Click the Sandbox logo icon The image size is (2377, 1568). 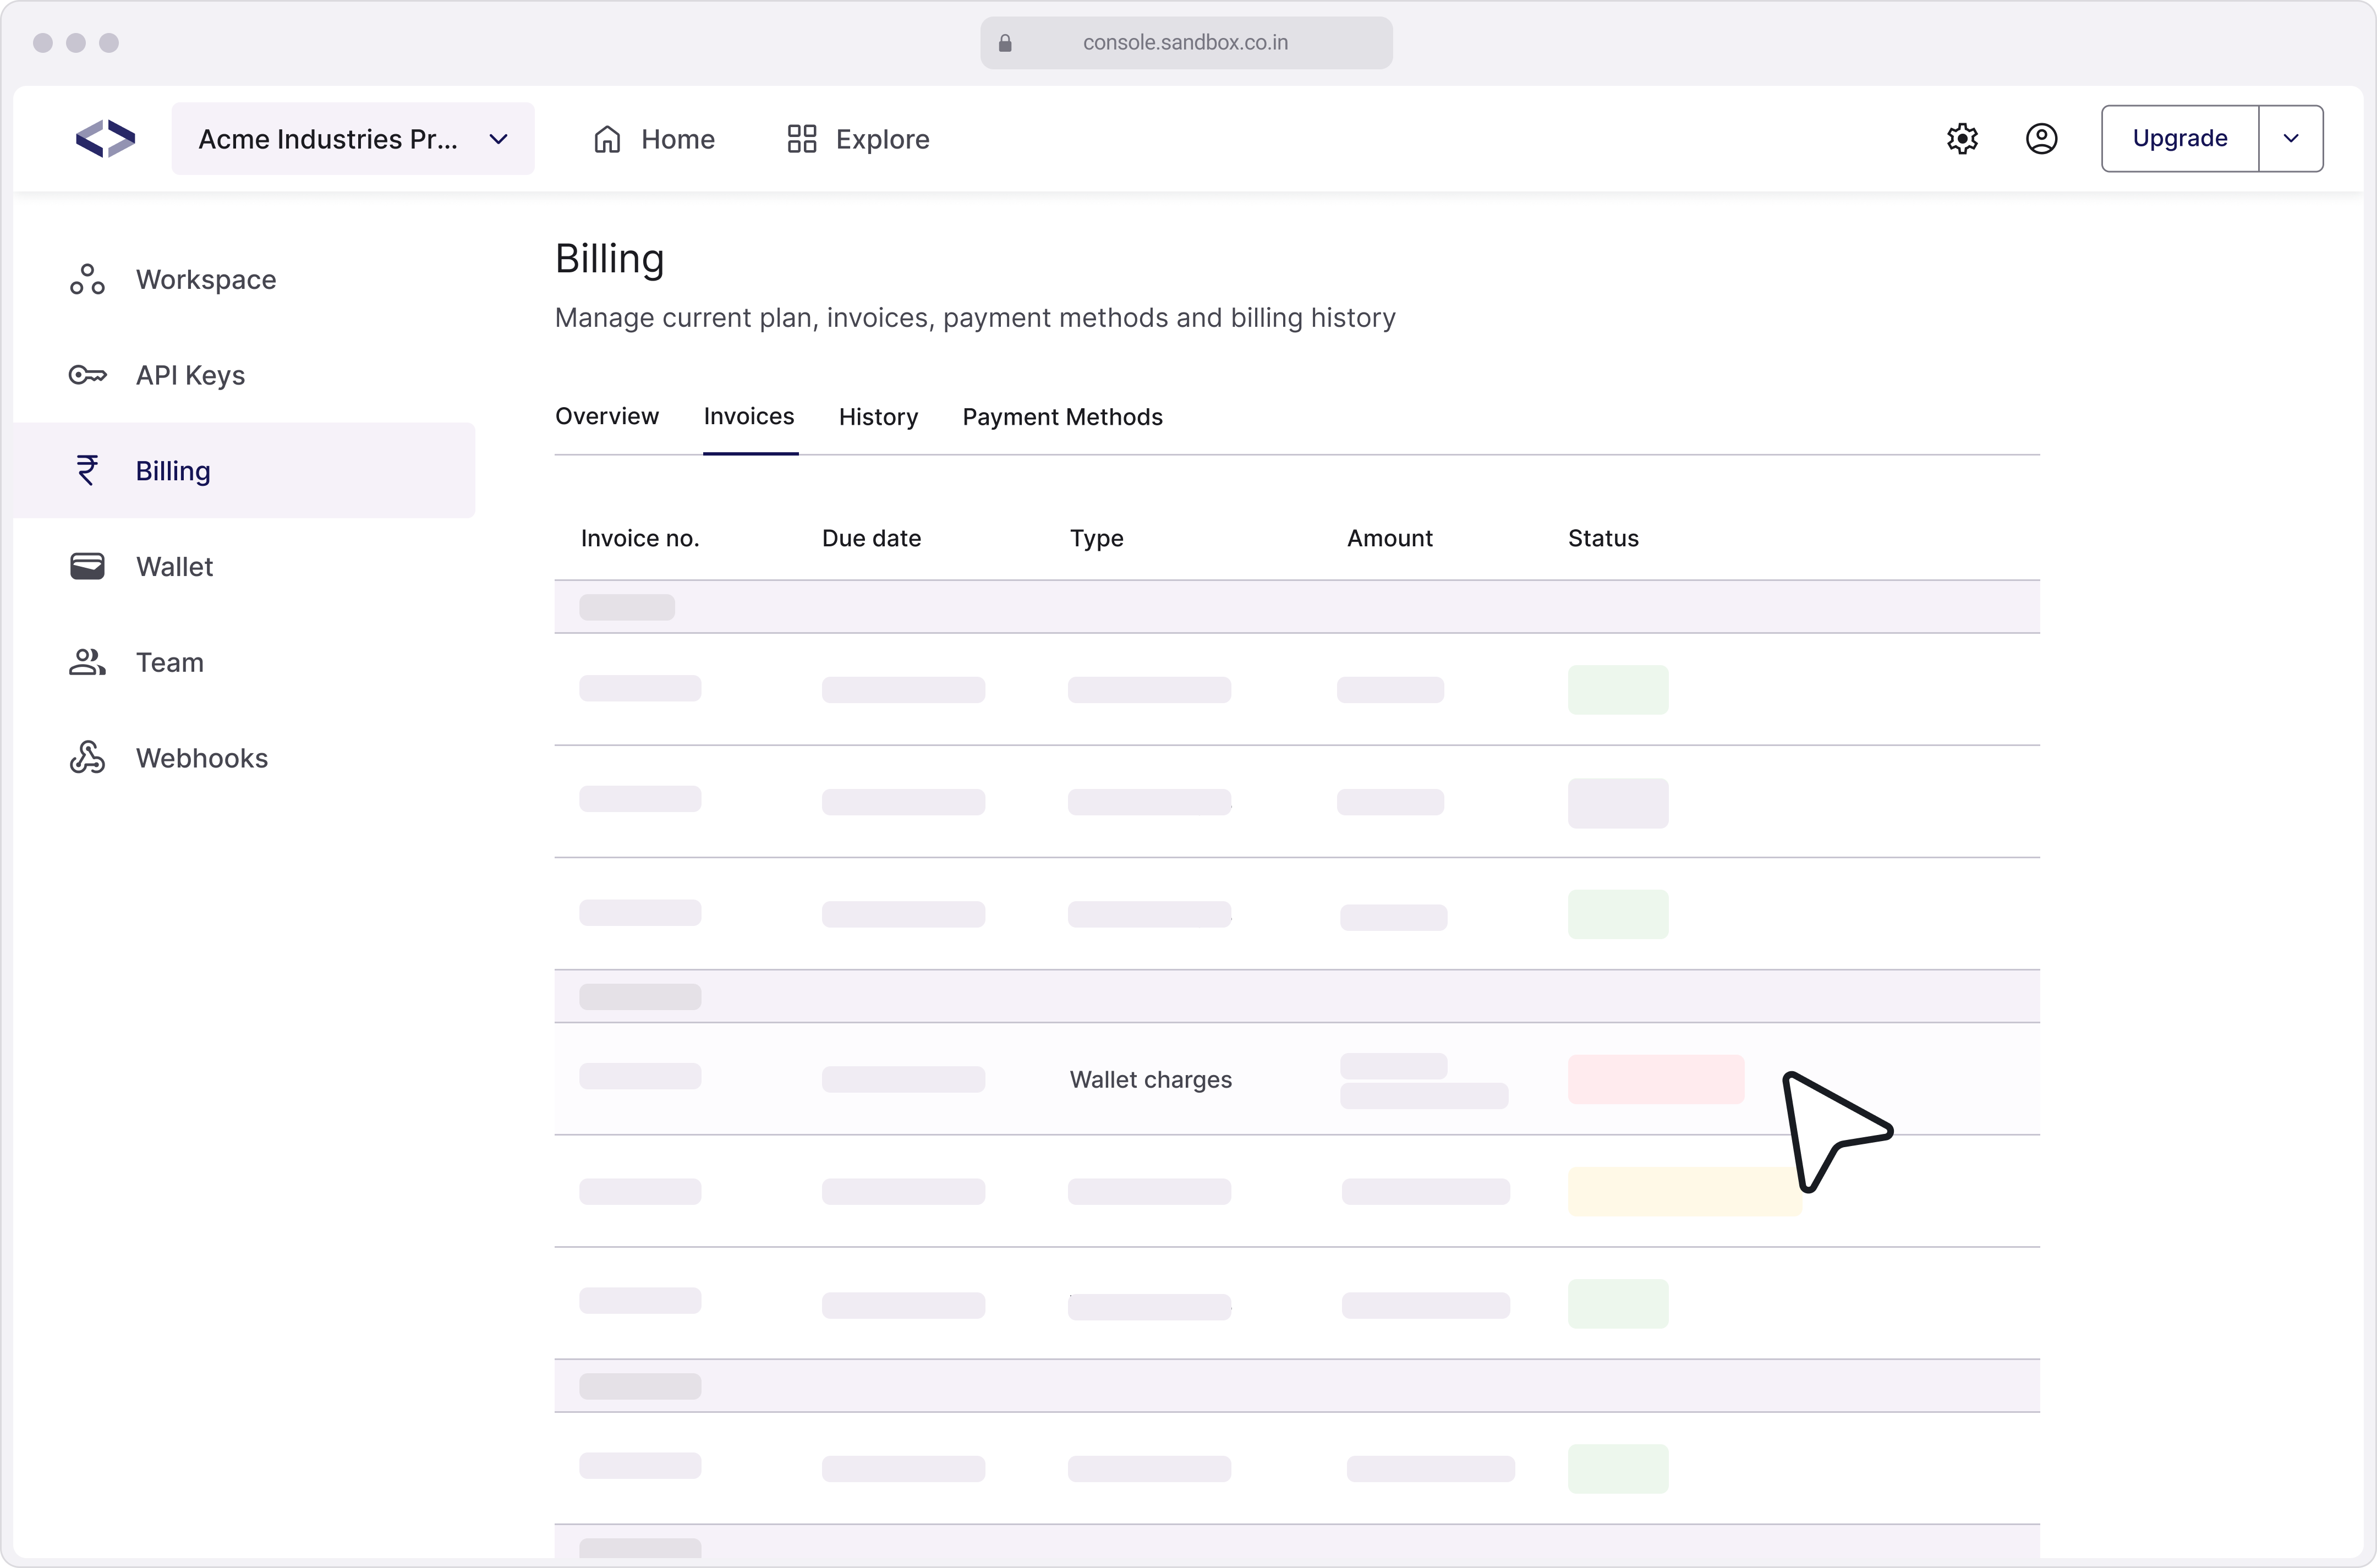click(x=105, y=139)
